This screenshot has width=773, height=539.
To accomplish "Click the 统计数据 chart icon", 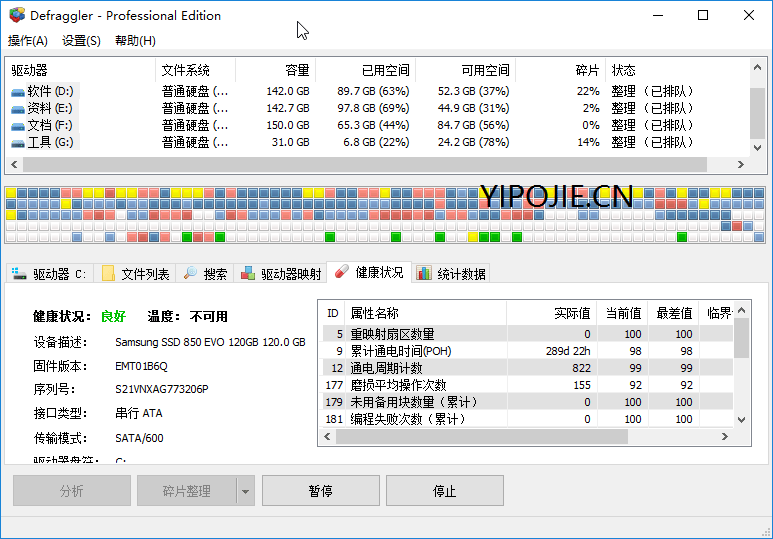I will click(x=423, y=273).
